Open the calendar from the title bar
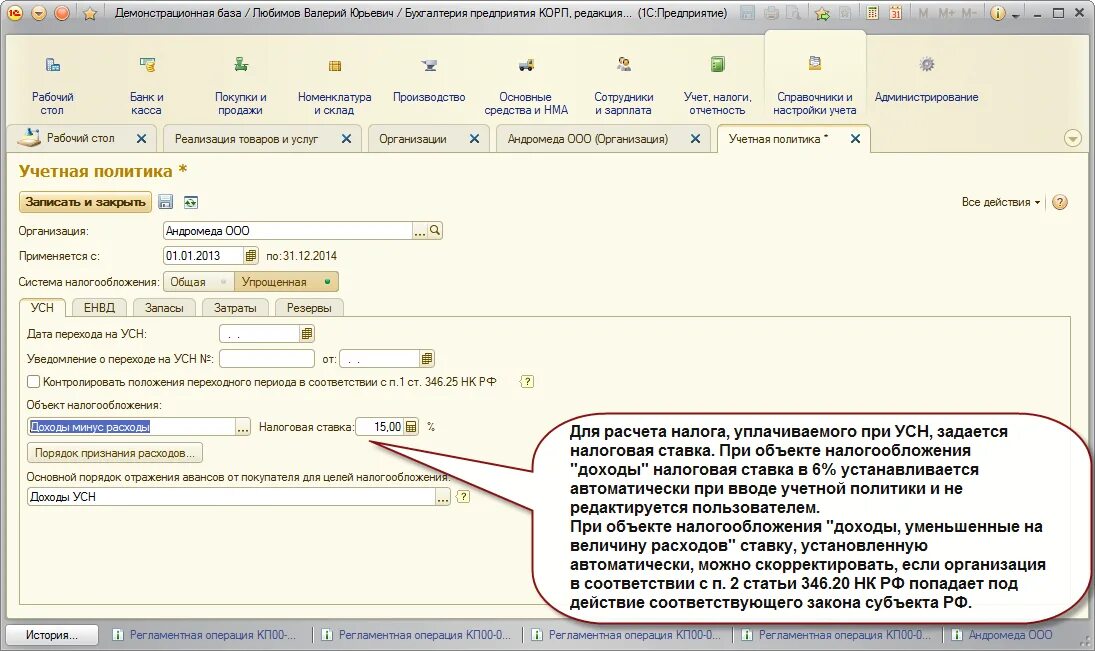1095x651 pixels. point(896,13)
